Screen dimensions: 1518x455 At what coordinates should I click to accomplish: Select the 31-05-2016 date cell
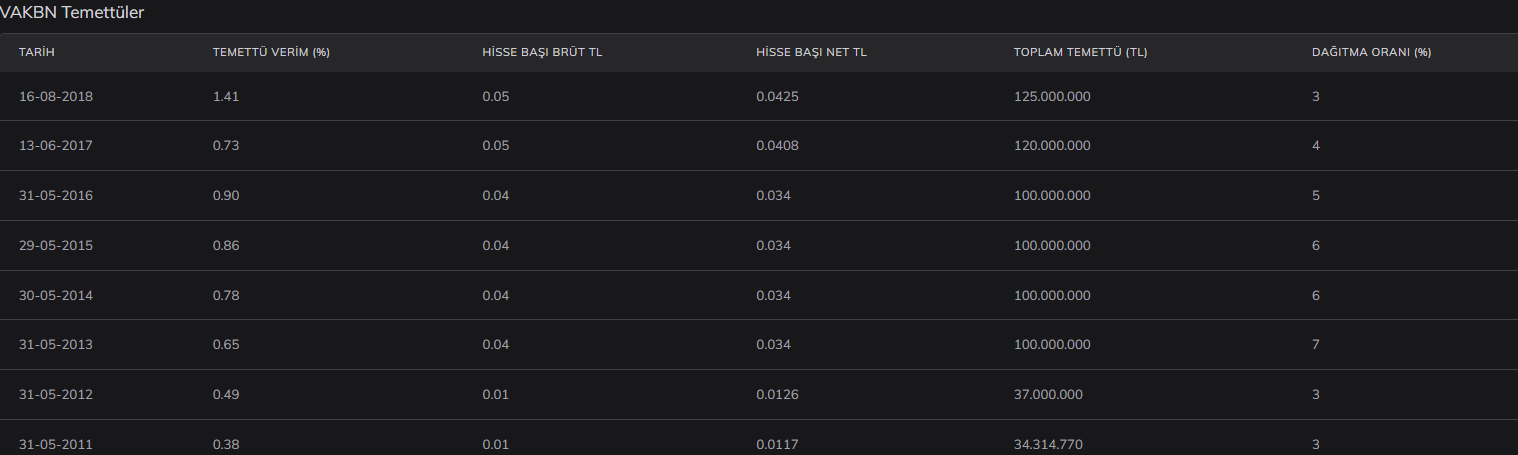click(x=56, y=196)
